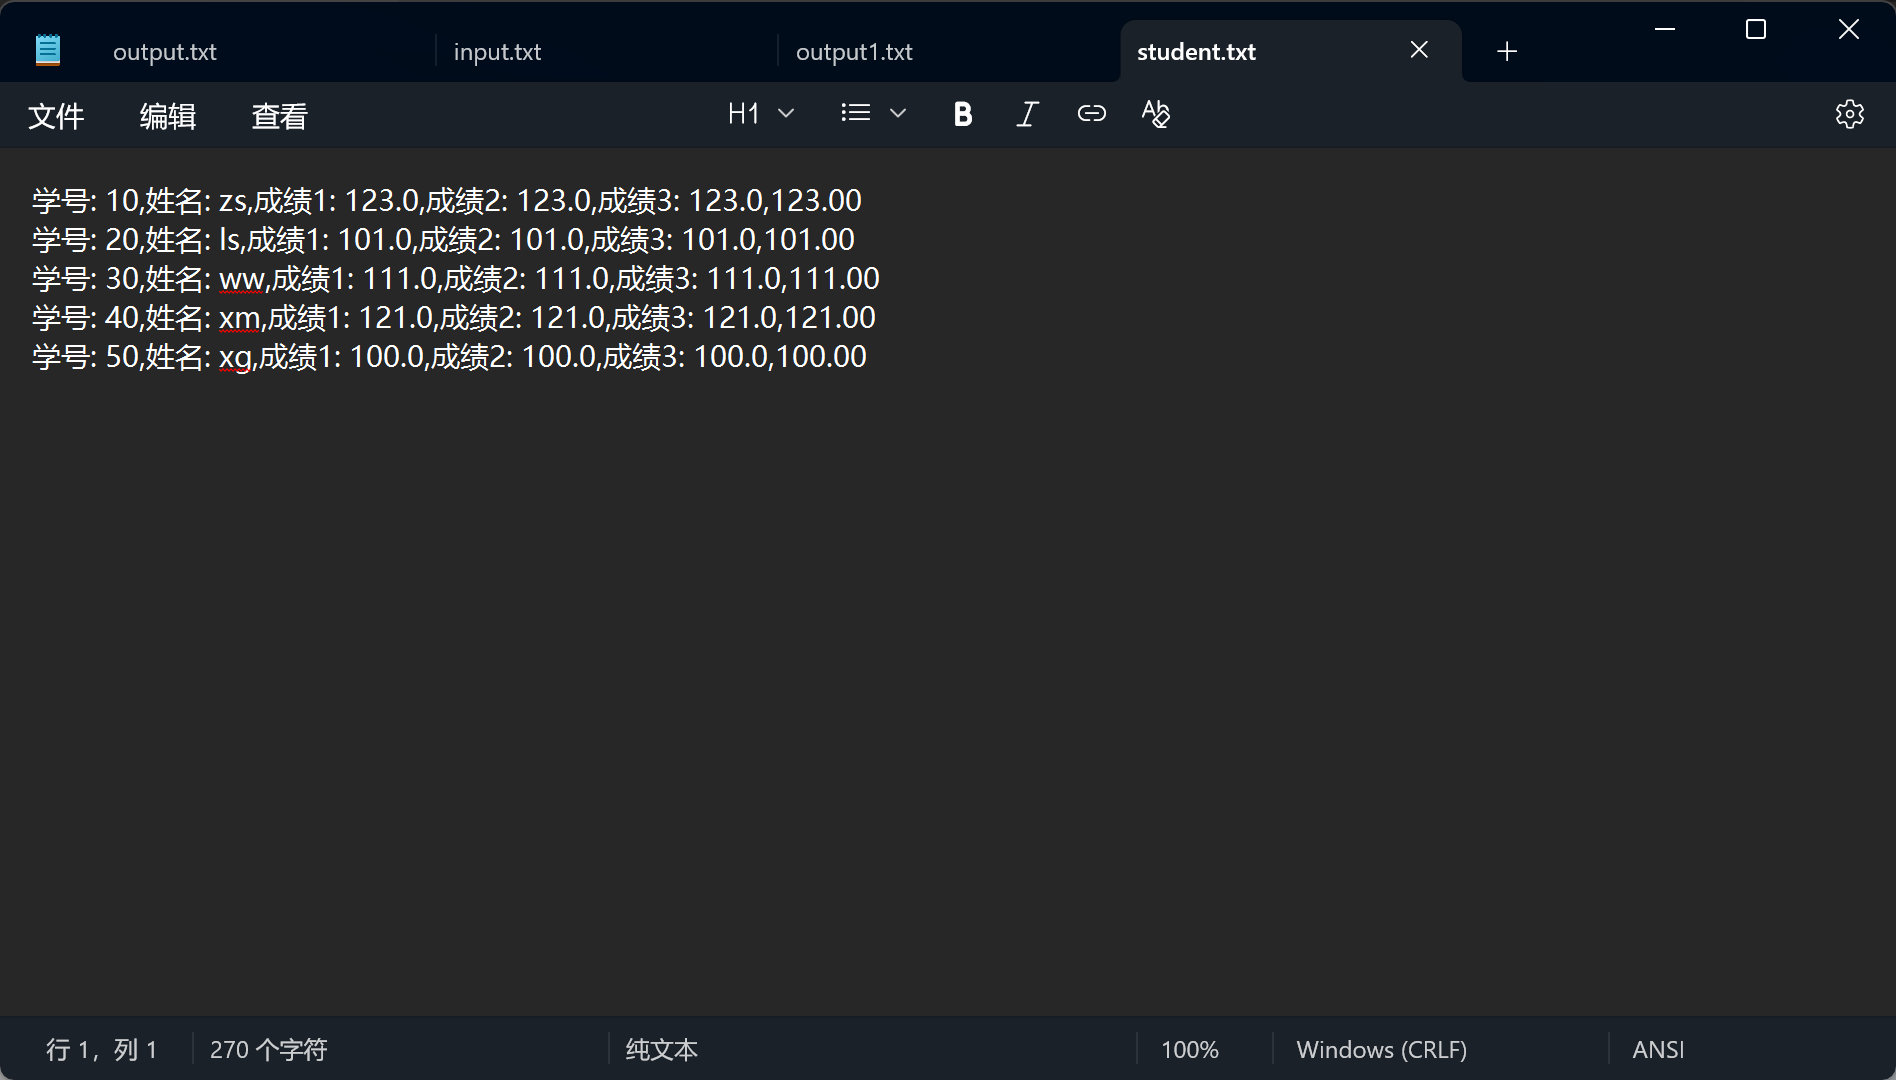Click the line starting 学号: 50,姓名: xg
Viewport: 1896px width, 1080px height.
coord(449,357)
